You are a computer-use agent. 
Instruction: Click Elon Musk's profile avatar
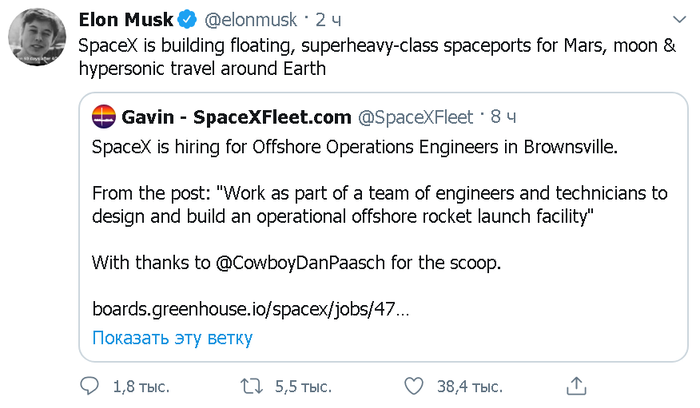[x=38, y=41]
